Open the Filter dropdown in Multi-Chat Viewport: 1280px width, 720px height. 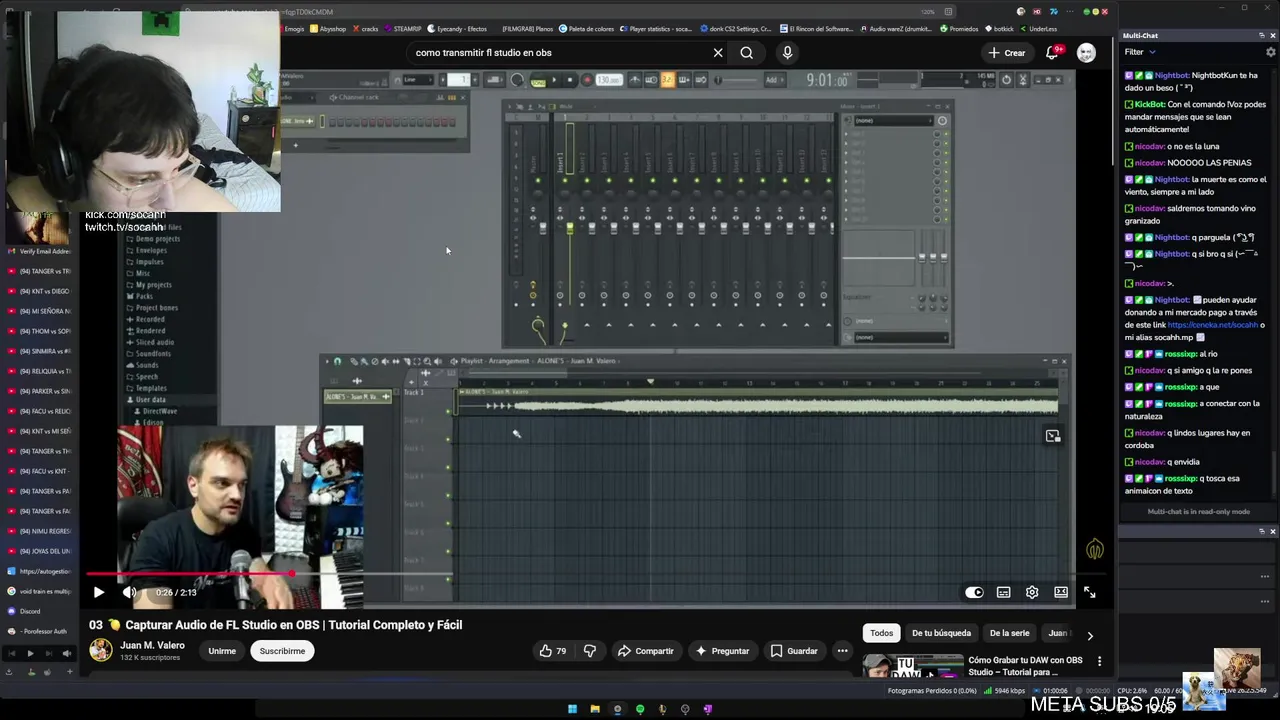coord(1139,52)
